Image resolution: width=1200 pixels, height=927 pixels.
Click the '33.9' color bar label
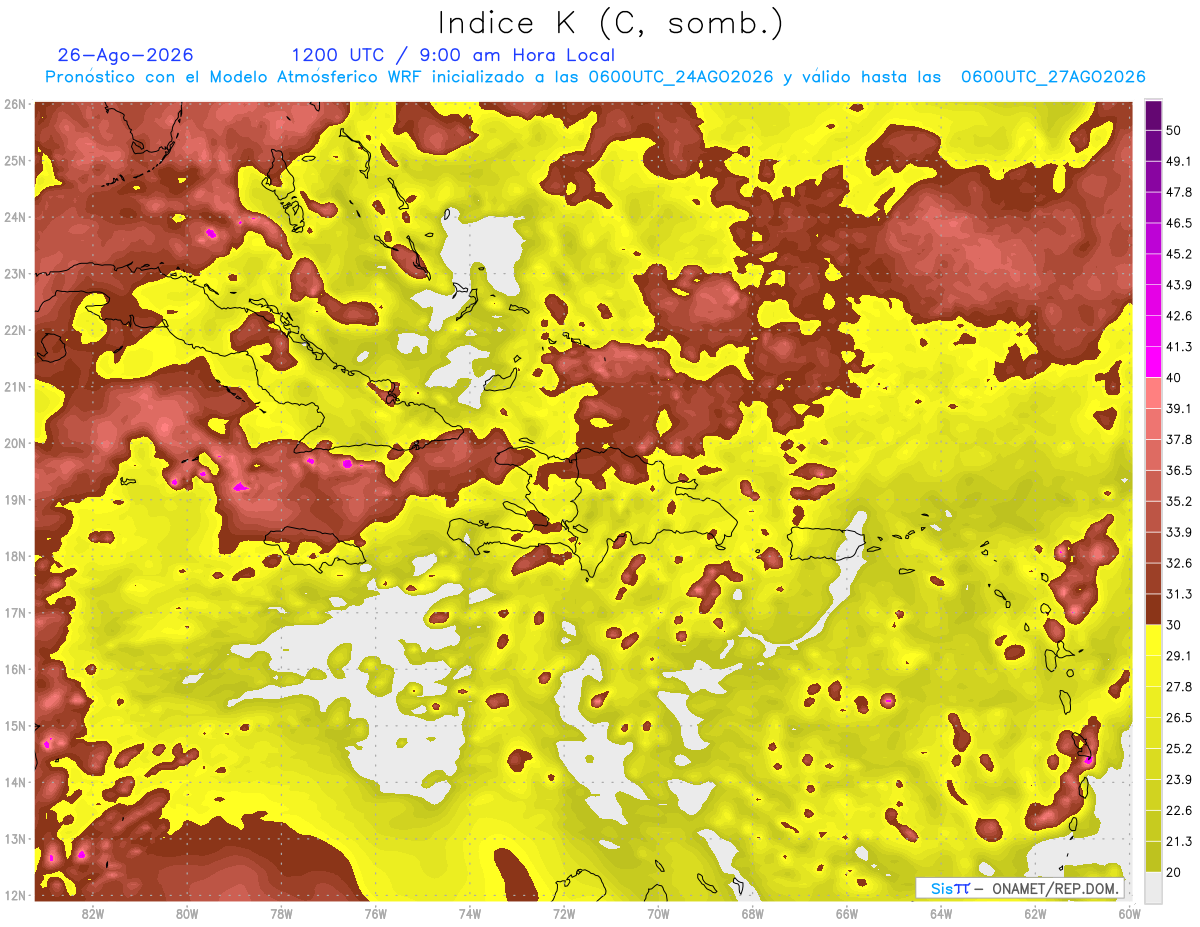(x=1178, y=532)
